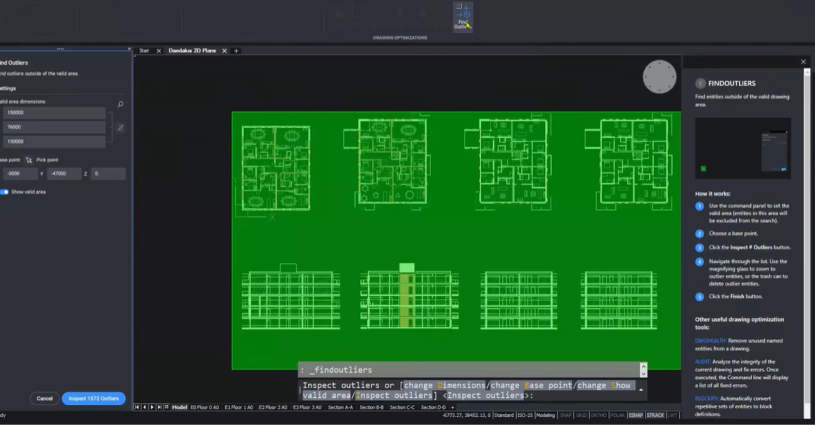Open the E2 Floor 2 A0 layout
The image size is (815, 425).
click(273, 407)
